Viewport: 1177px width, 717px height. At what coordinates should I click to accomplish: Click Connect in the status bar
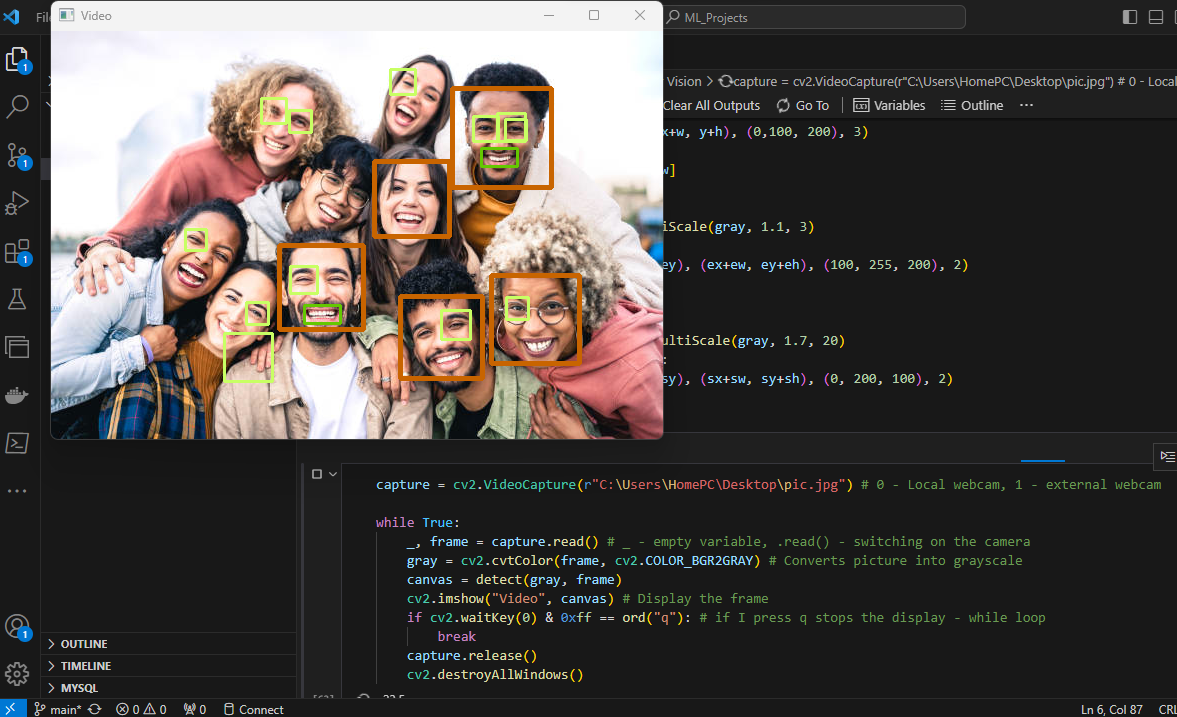click(x=253, y=709)
